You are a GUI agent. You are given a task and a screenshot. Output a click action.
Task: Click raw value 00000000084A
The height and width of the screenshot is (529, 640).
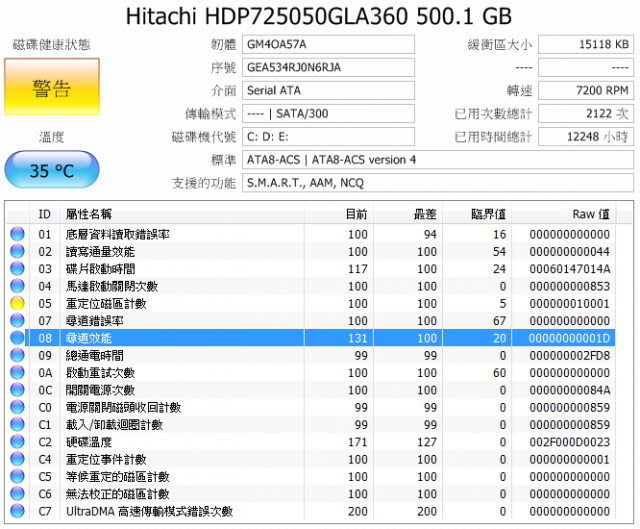(x=569, y=390)
